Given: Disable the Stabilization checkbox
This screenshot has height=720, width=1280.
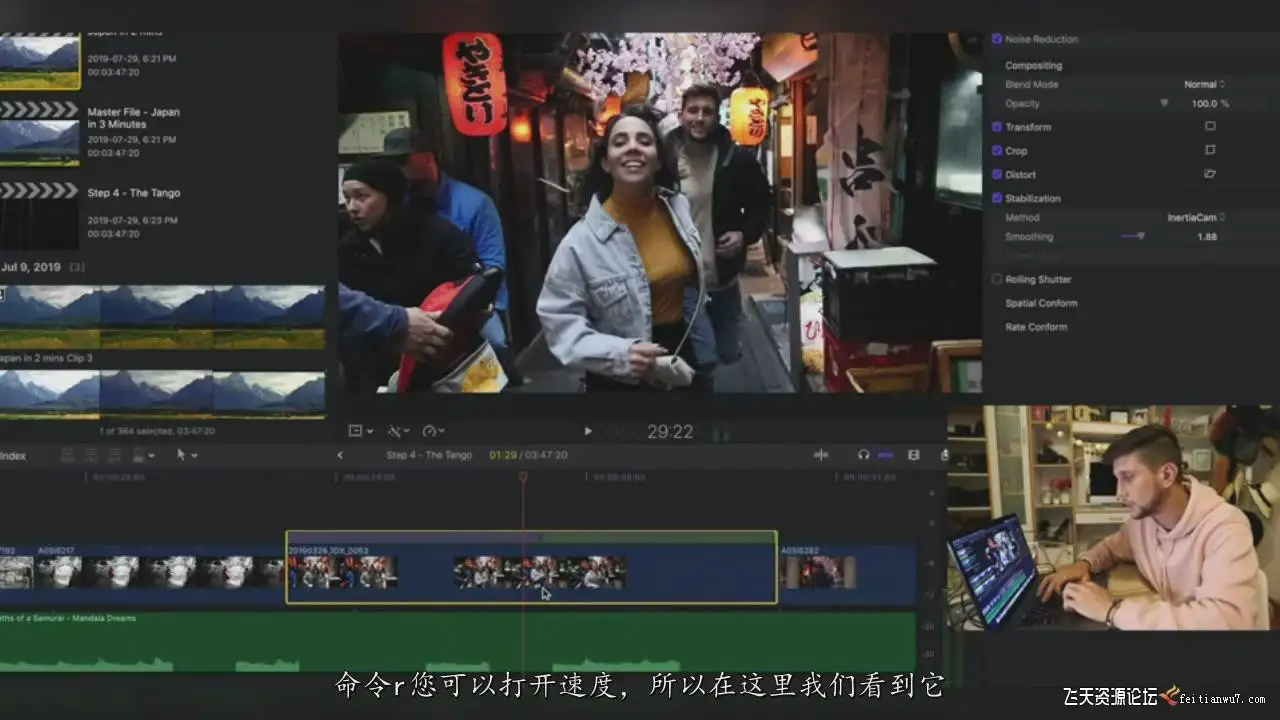Looking at the screenshot, I should pos(996,199).
